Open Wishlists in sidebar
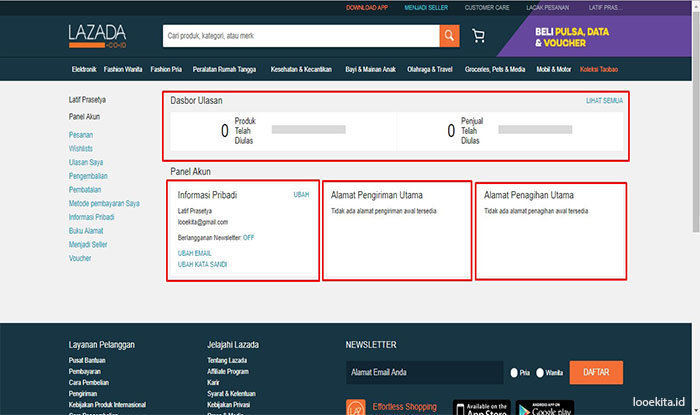The image size is (700, 415). pyautogui.click(x=81, y=149)
